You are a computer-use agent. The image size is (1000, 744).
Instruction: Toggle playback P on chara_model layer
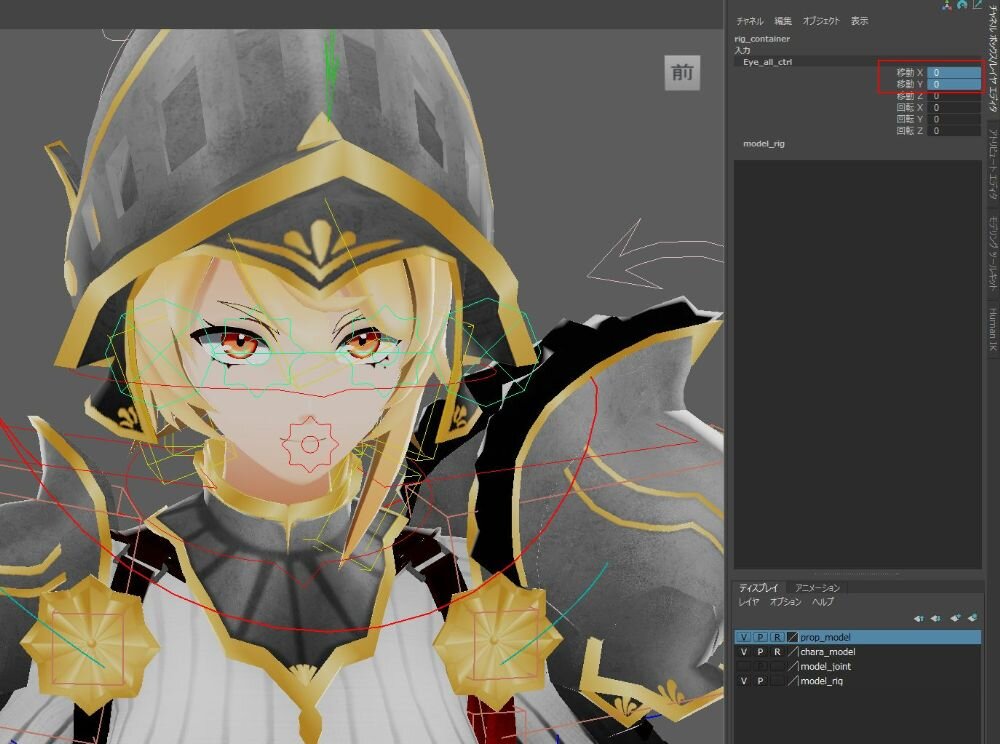(760, 652)
